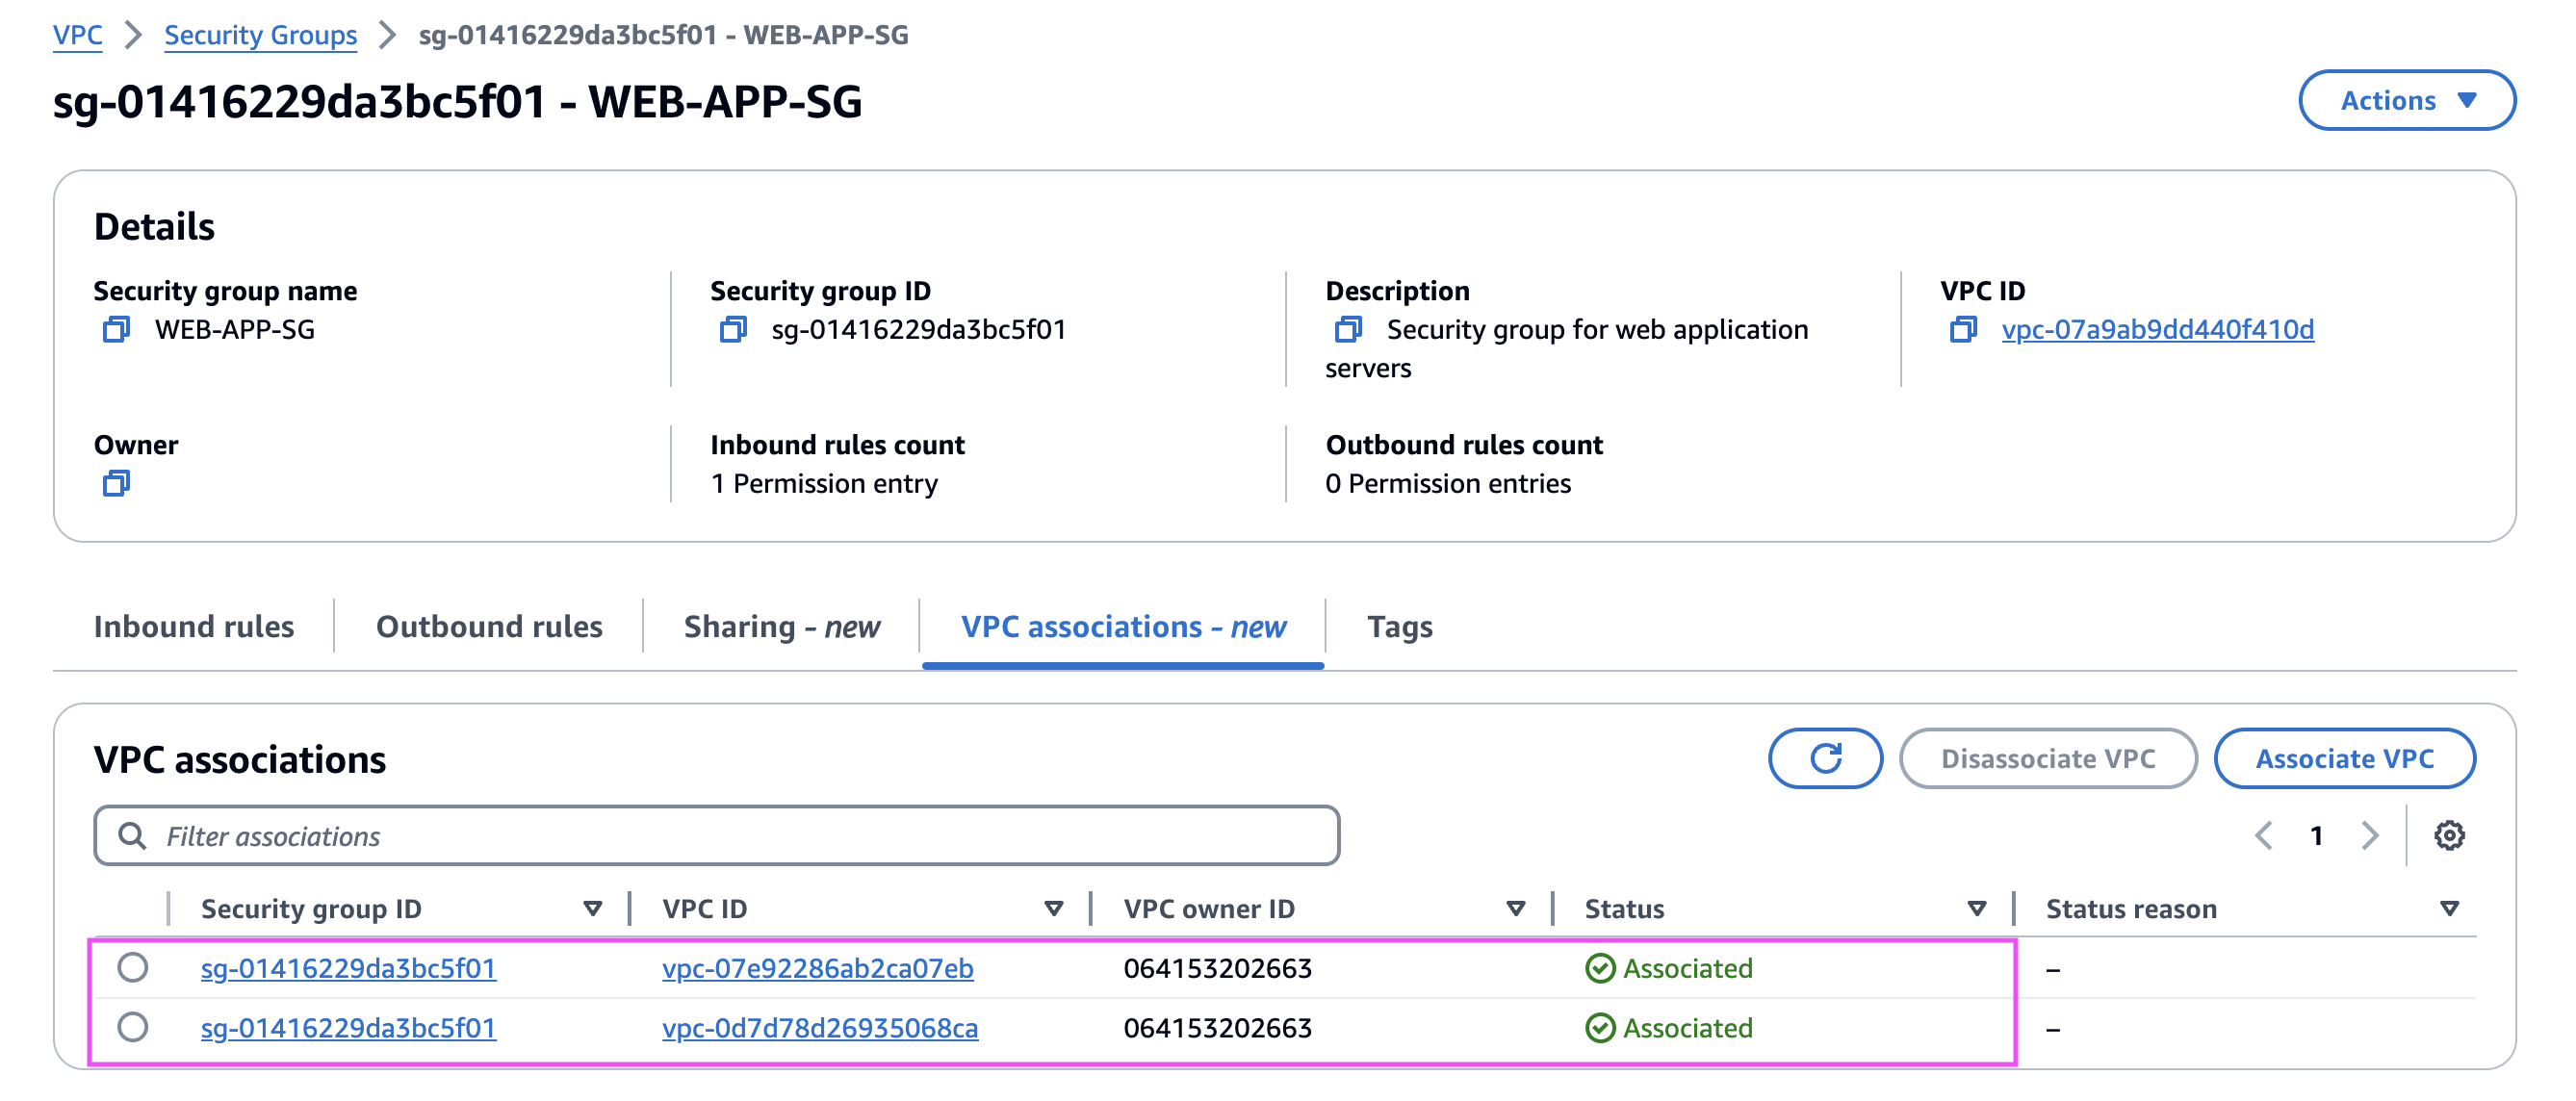Sort by VPC owner ID column
This screenshot has height=1101, width=2576.
click(1515, 908)
